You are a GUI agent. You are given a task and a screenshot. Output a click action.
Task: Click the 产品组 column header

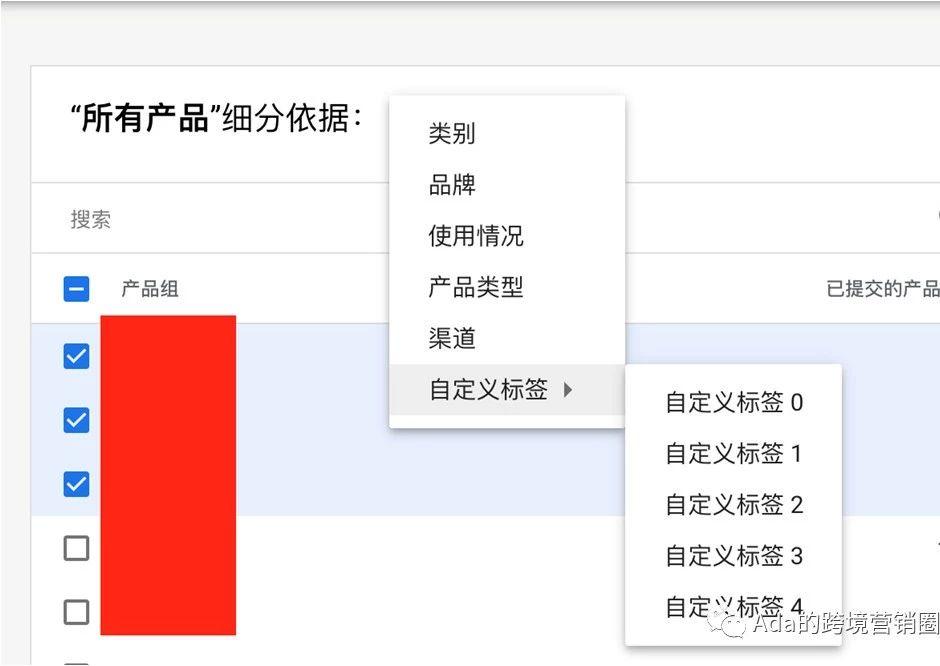point(150,288)
